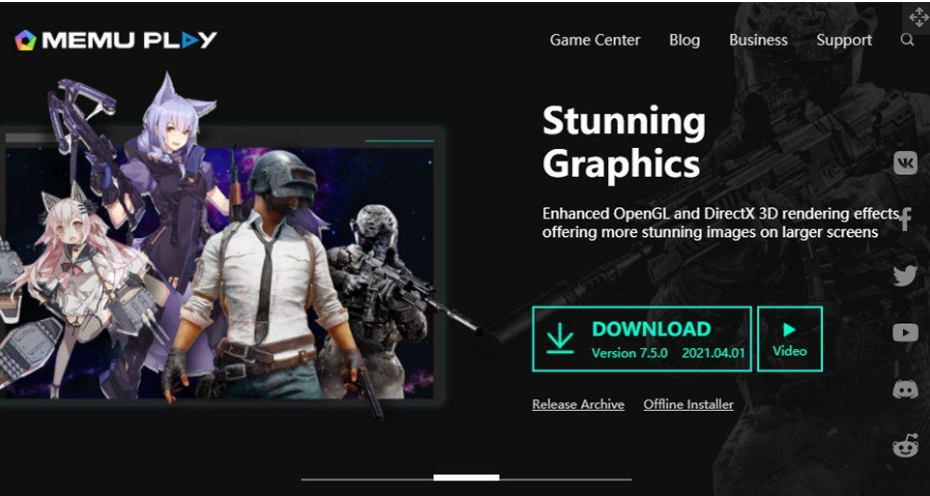Open the YouTube social icon
The width and height of the screenshot is (930, 496).
tap(905, 333)
